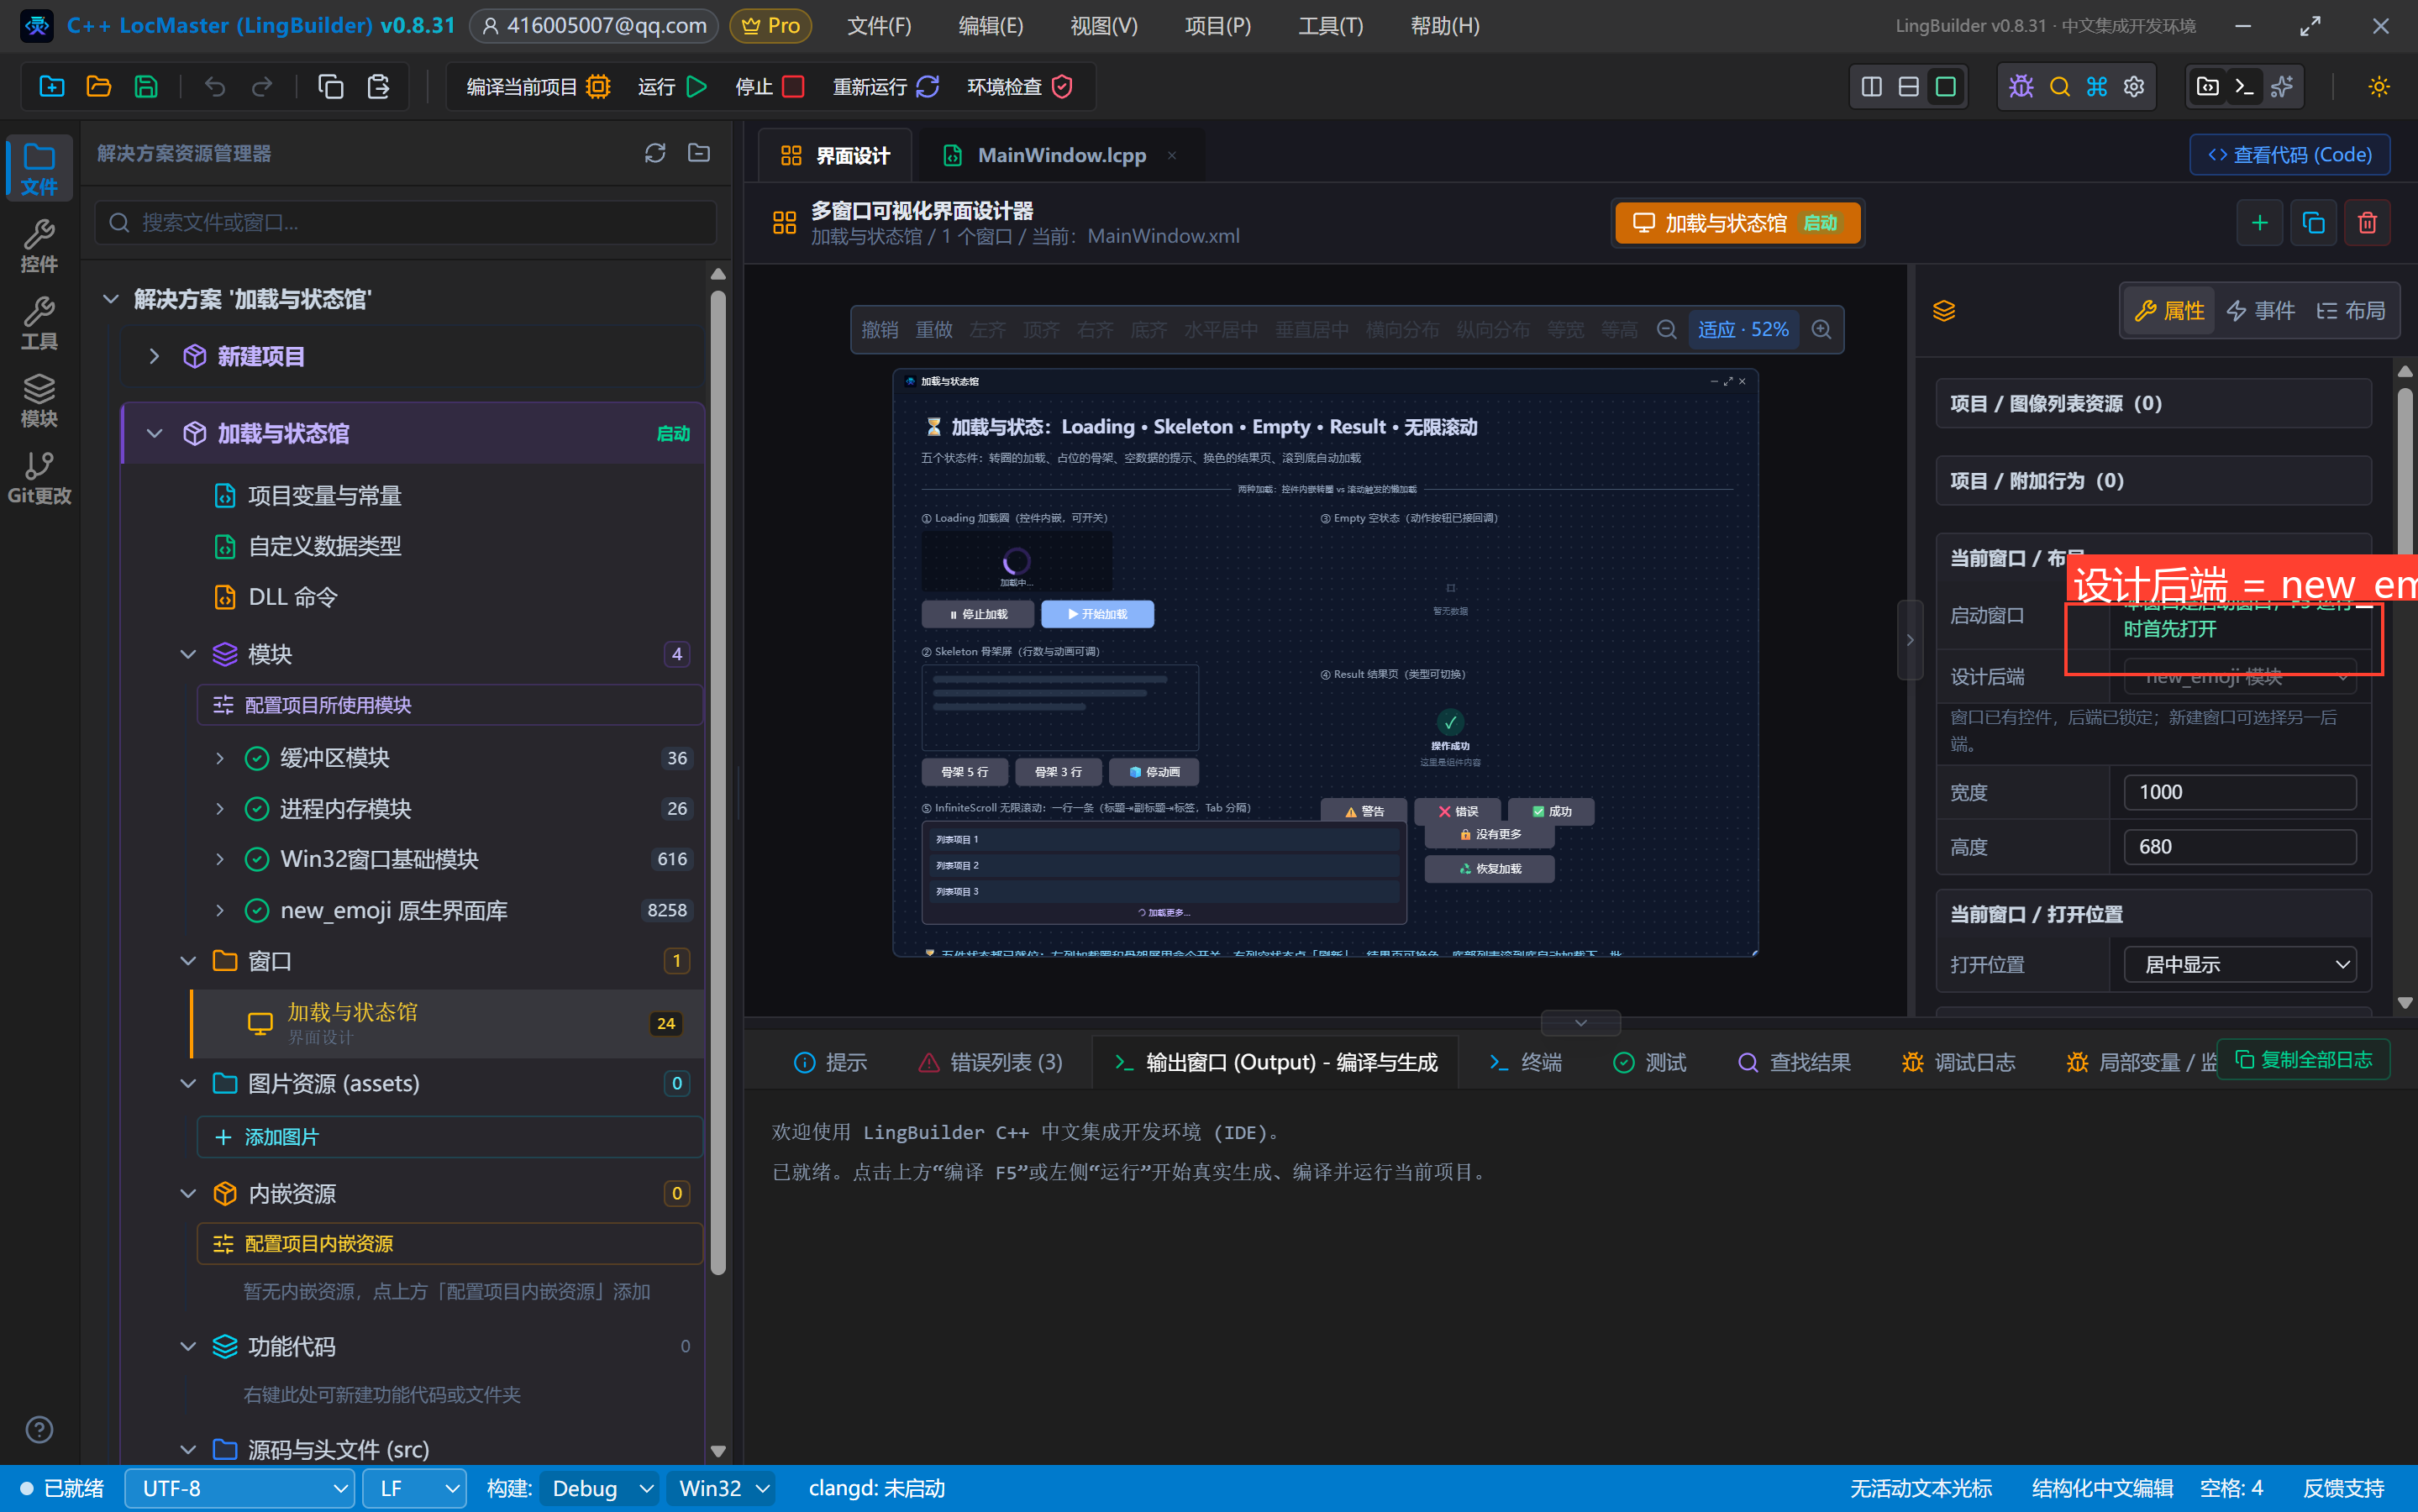The height and width of the screenshot is (1512, 2418).
Task: Click the copy icon in top toolbar
Action: tap(331, 87)
